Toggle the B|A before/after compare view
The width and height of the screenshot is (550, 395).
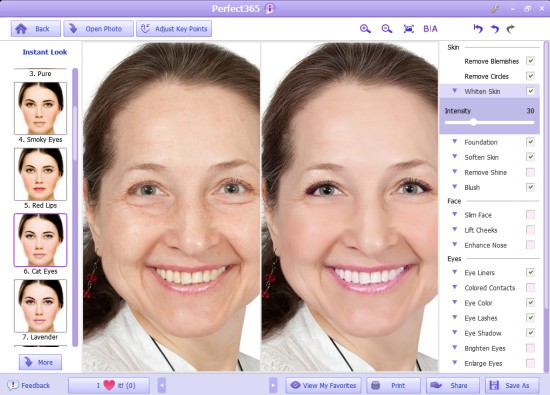[x=430, y=29]
